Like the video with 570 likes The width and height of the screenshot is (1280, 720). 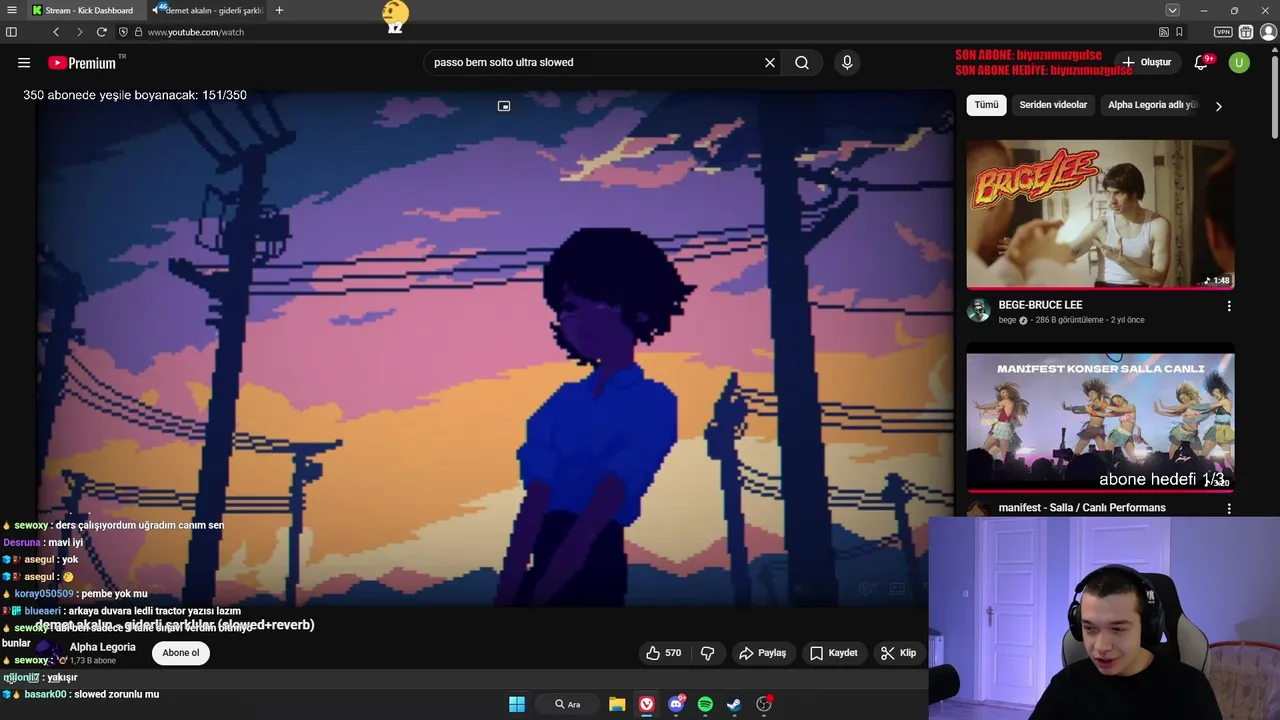point(663,653)
